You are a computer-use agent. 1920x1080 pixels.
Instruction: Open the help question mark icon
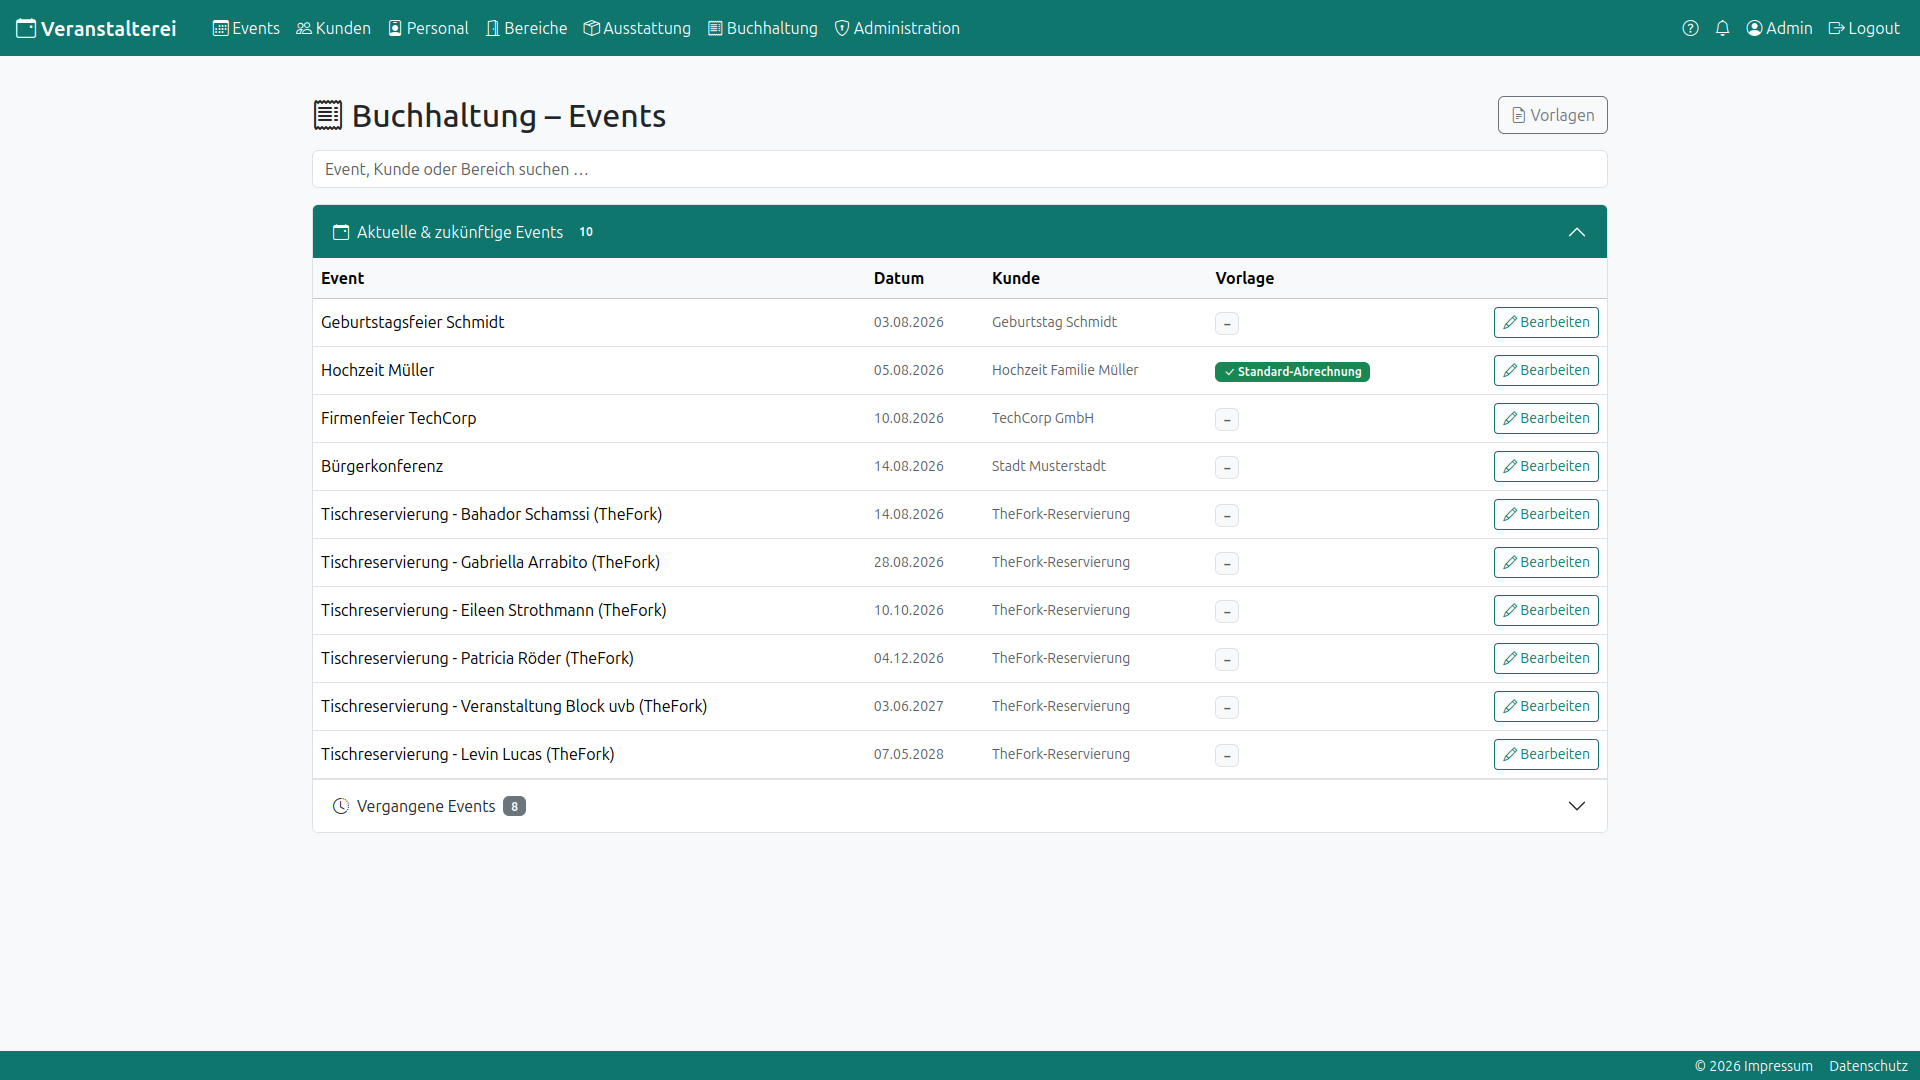pyautogui.click(x=1690, y=28)
